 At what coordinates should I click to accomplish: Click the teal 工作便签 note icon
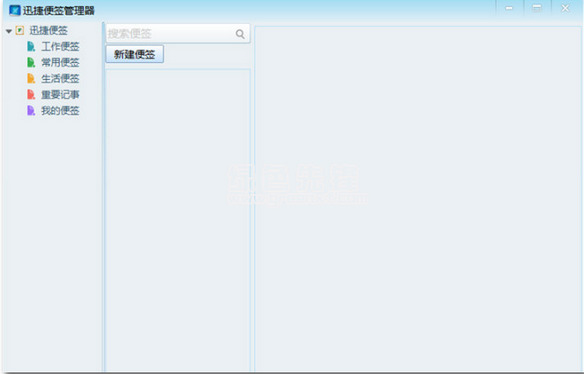click(31, 47)
